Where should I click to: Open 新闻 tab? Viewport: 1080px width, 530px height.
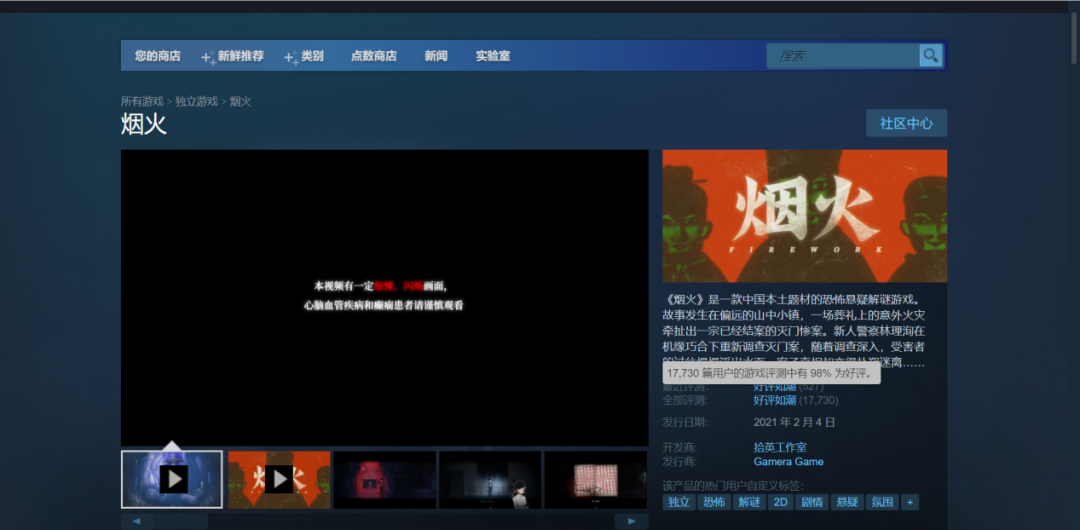coord(436,57)
